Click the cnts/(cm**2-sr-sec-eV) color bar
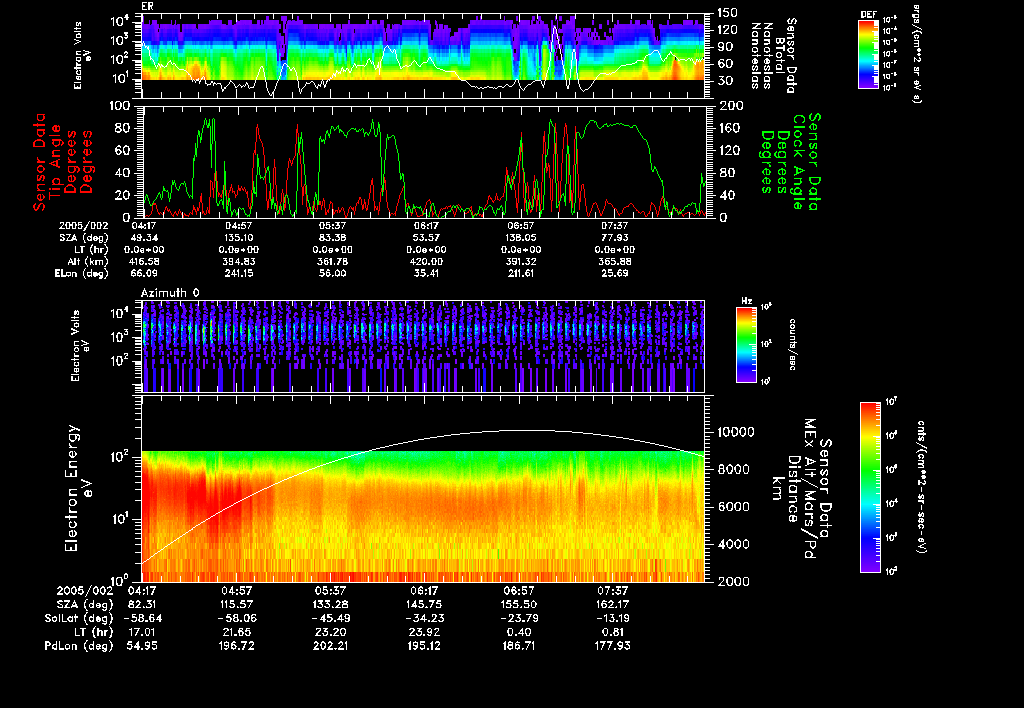The width and height of the screenshot is (1024, 708). [x=870, y=487]
